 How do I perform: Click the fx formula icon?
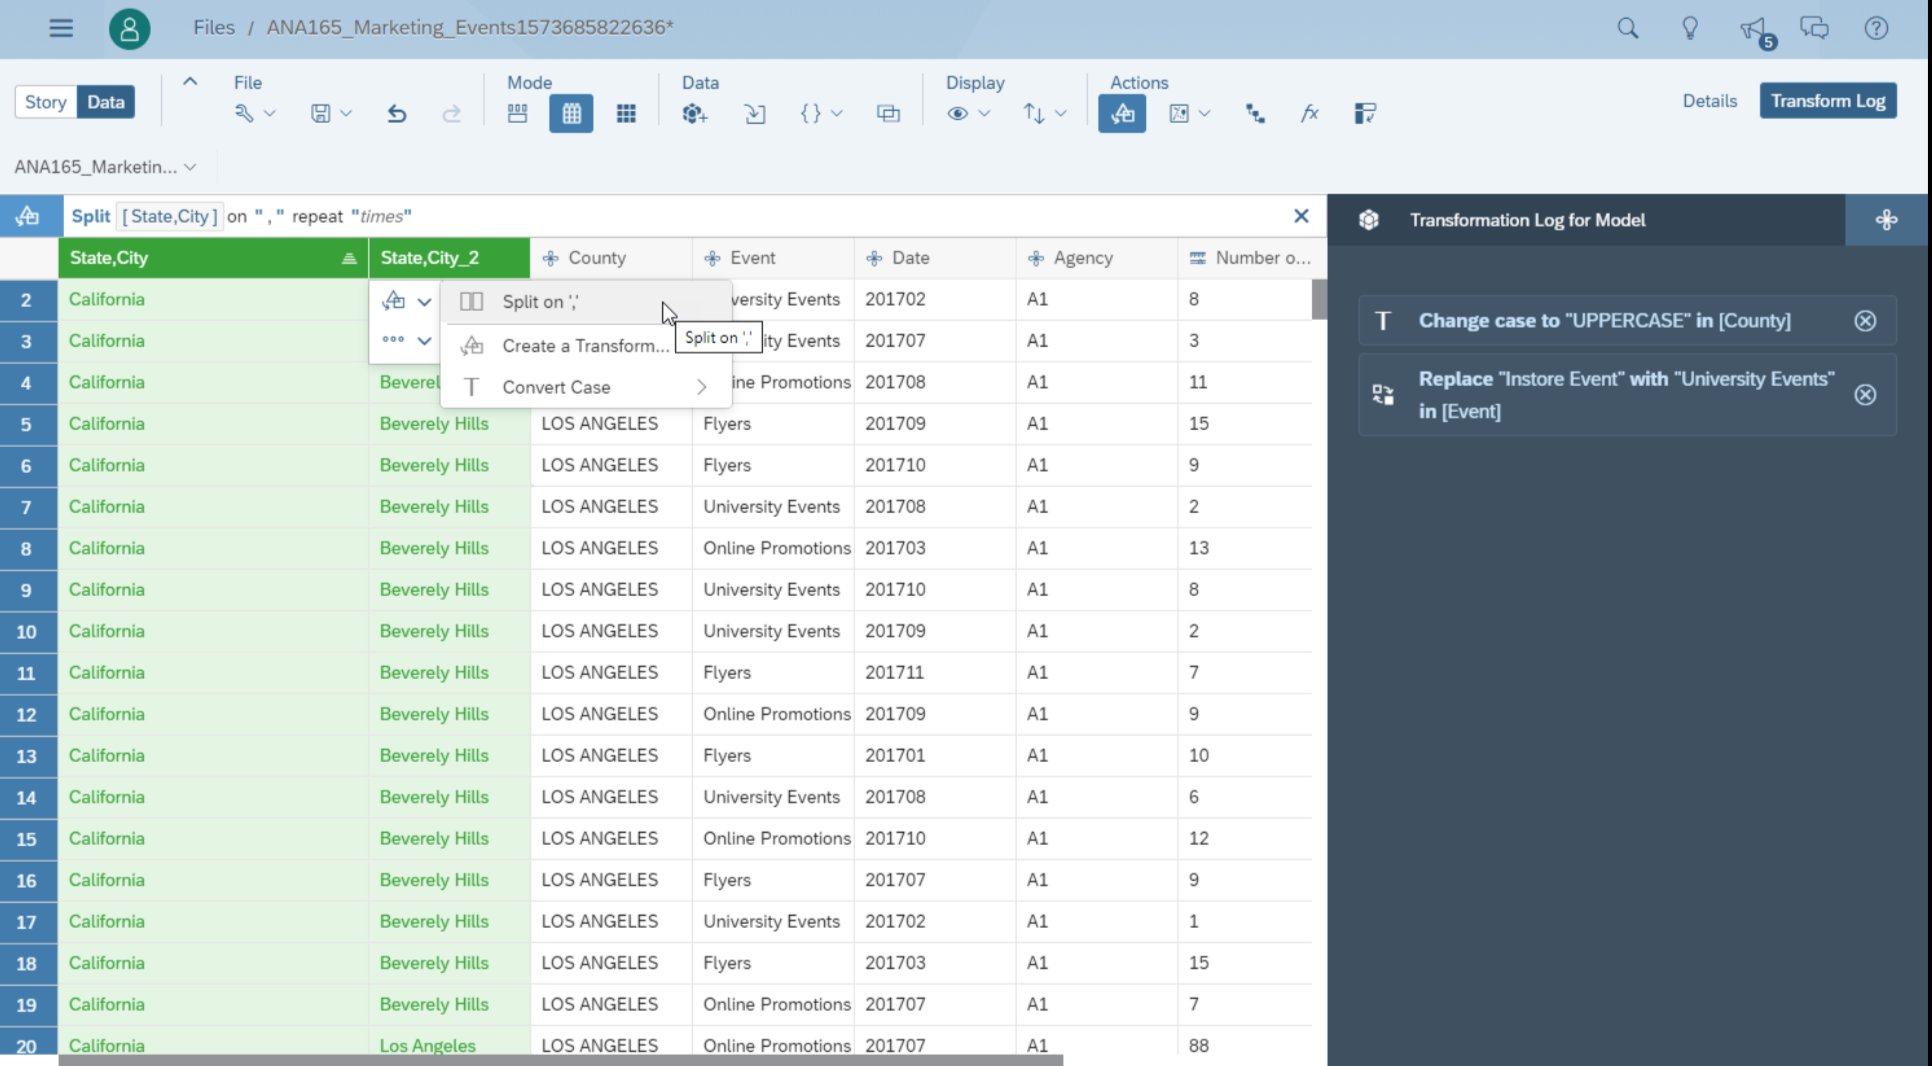1309,113
